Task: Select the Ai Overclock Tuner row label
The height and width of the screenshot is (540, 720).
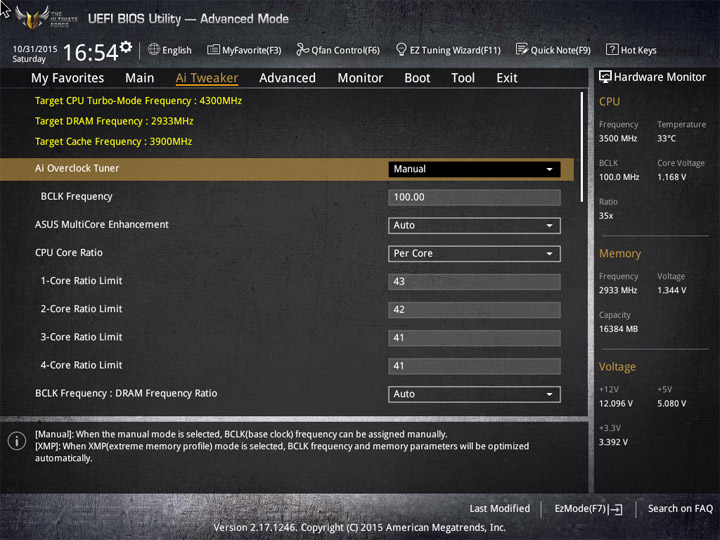Action: [77, 169]
